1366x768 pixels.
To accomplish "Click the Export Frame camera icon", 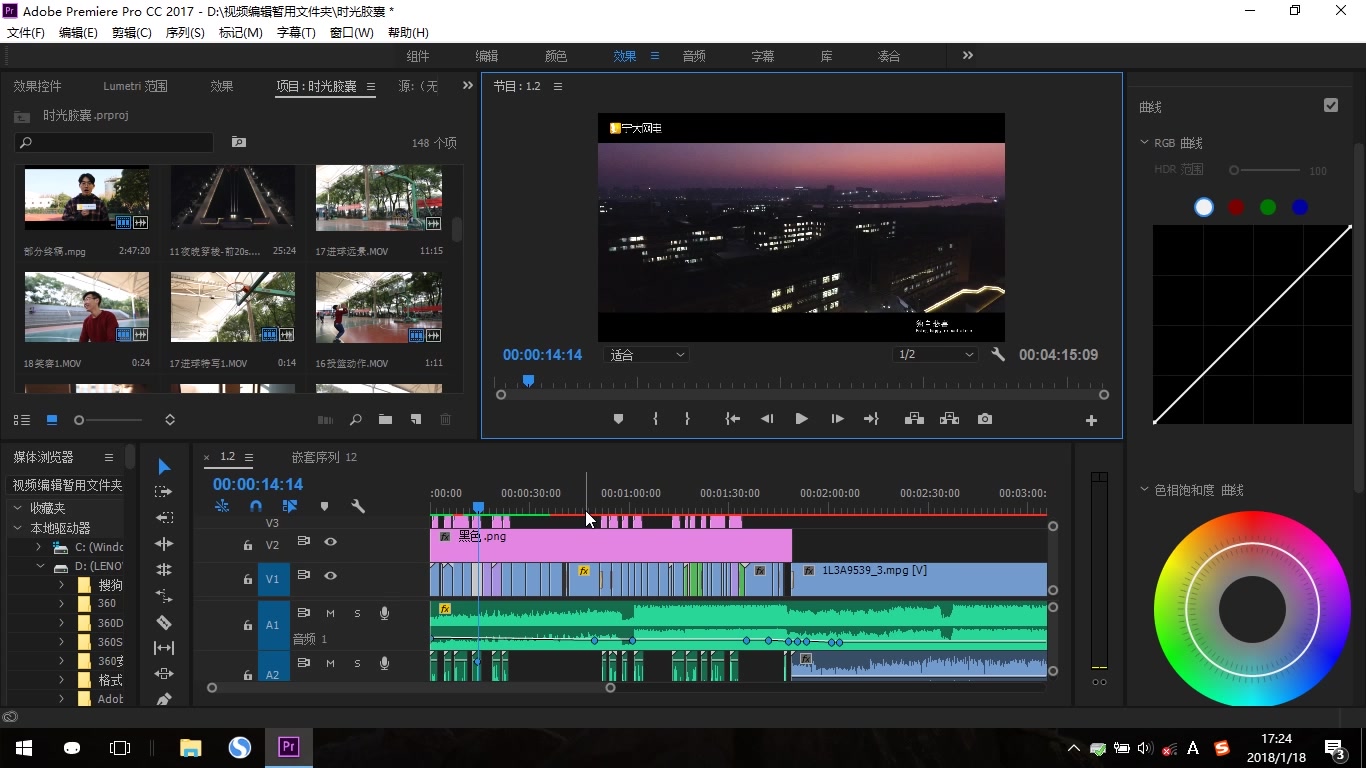I will coord(985,419).
